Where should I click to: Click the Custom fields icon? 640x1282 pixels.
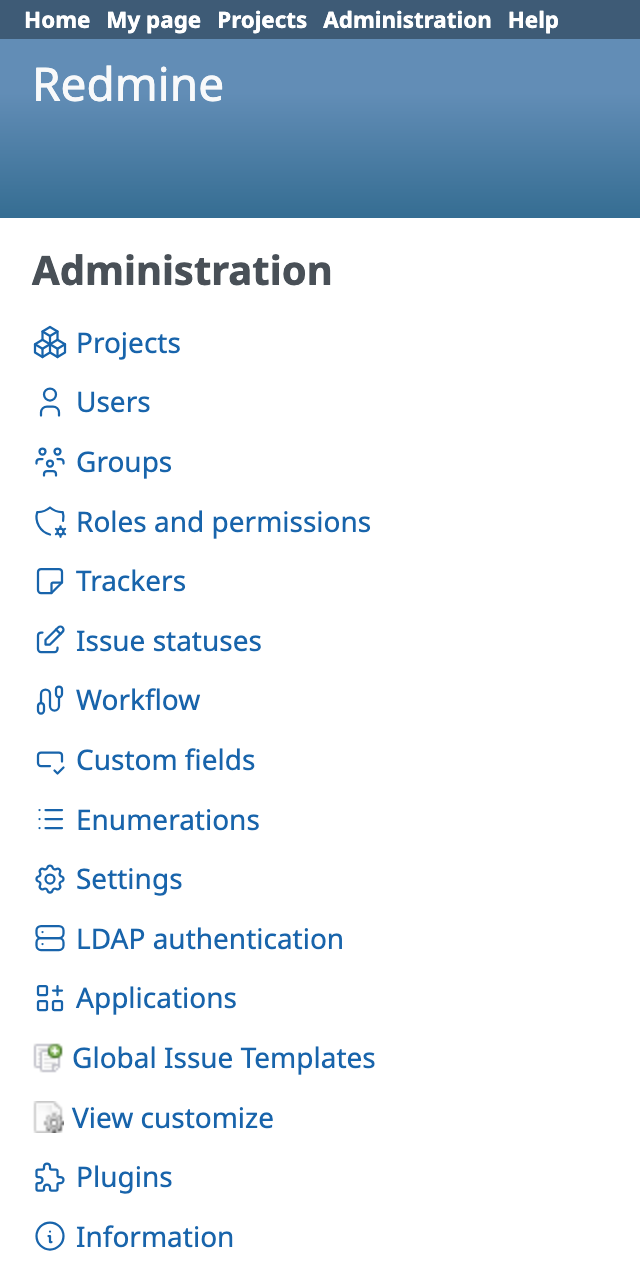coord(49,761)
